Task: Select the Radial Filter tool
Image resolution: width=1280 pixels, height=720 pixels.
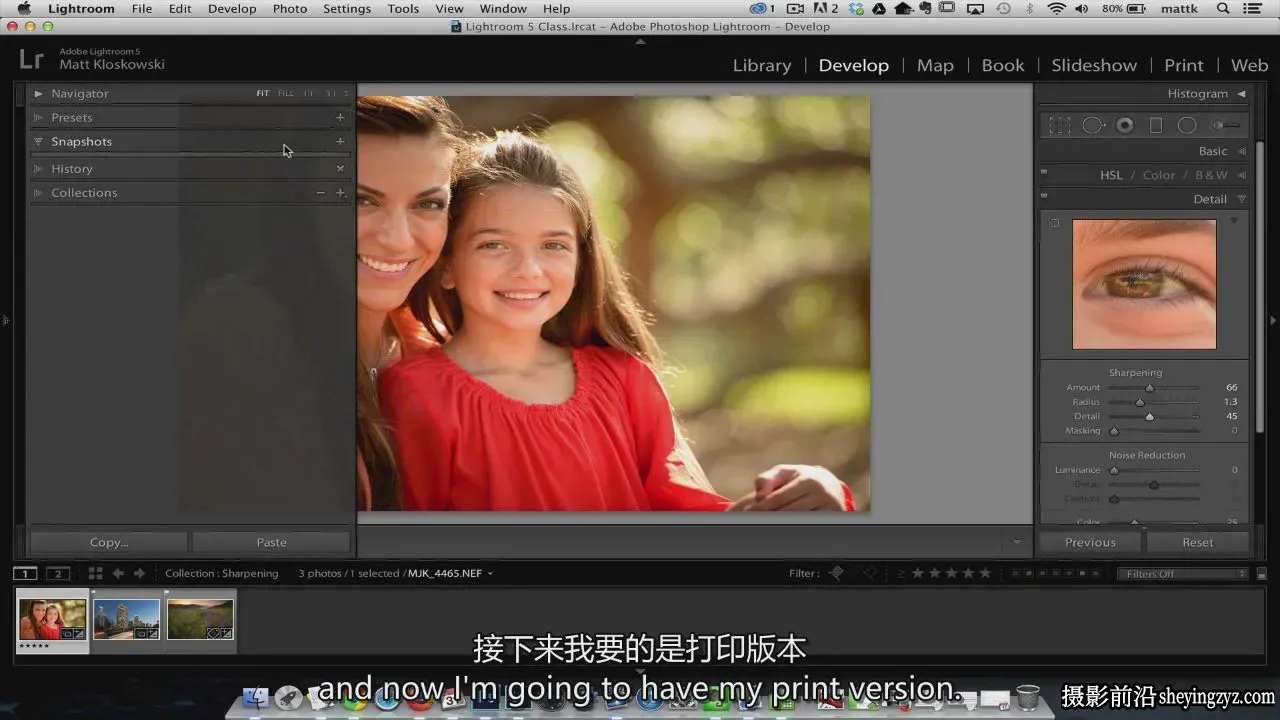Action: [1187, 125]
